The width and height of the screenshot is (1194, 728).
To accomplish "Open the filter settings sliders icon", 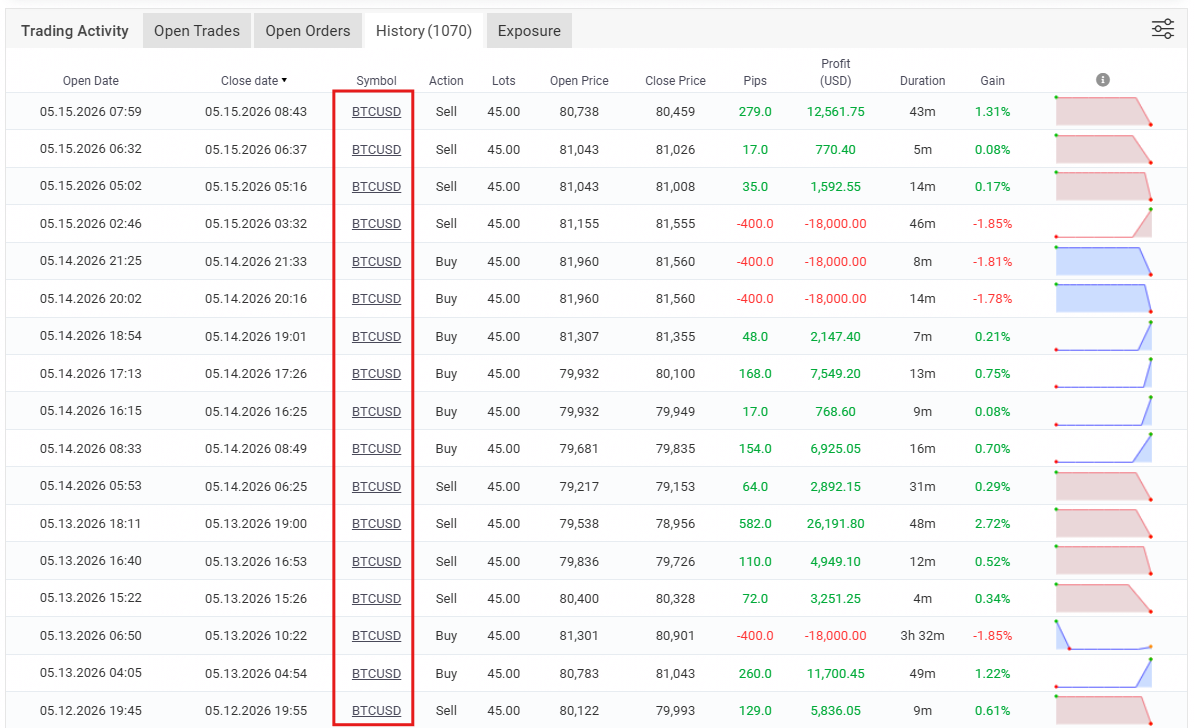I will click(1162, 30).
